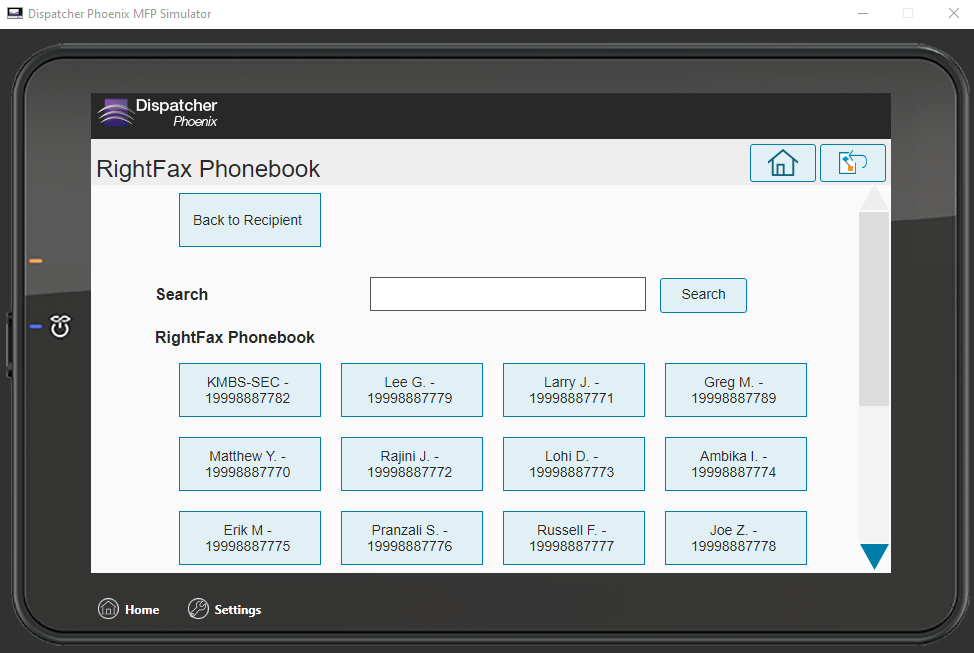
Task: Select Erik M contact entry
Action: pyautogui.click(x=250, y=538)
